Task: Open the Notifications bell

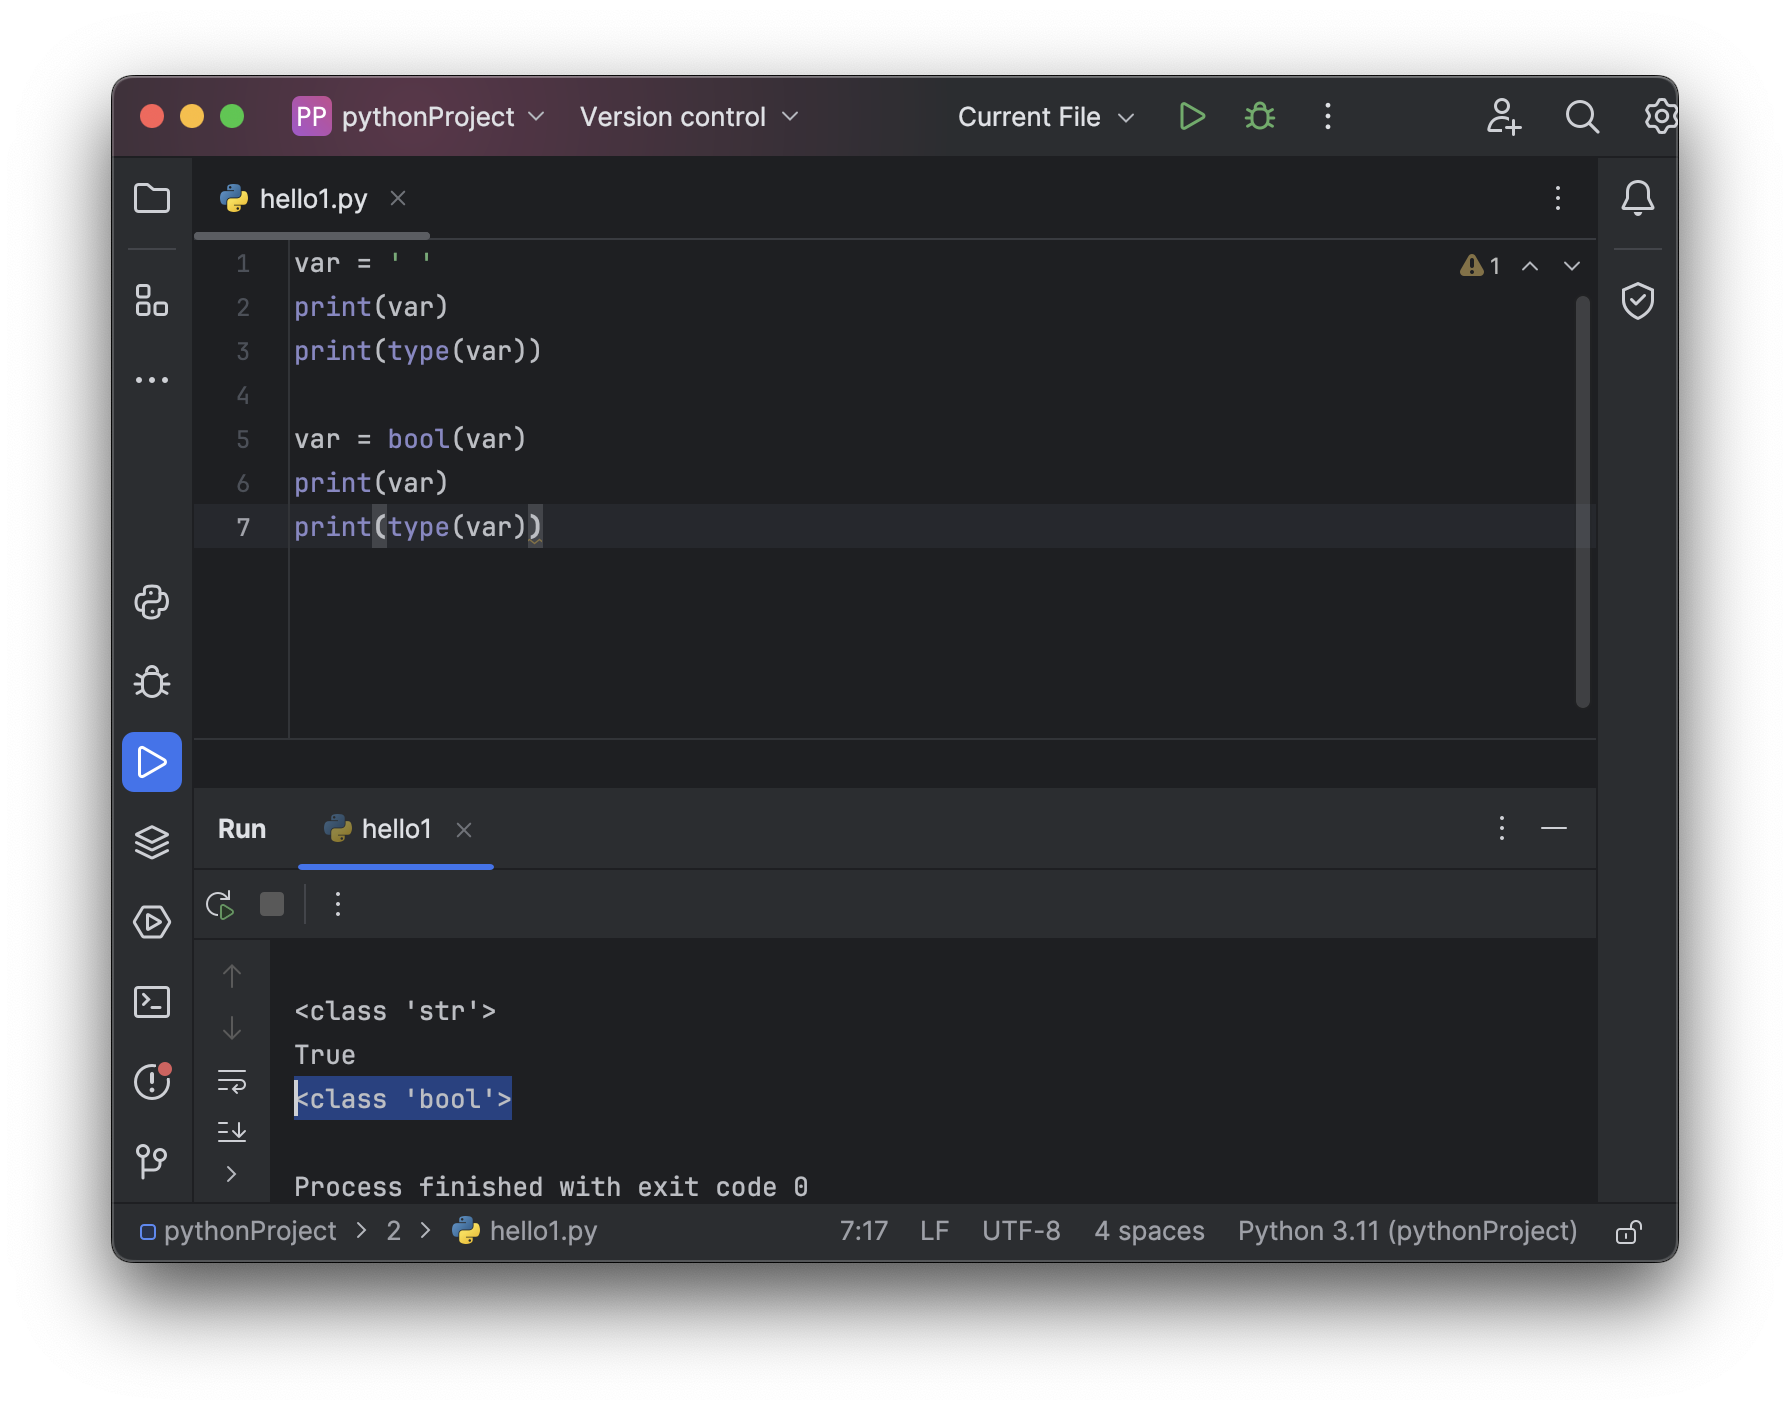Action: pyautogui.click(x=1638, y=198)
